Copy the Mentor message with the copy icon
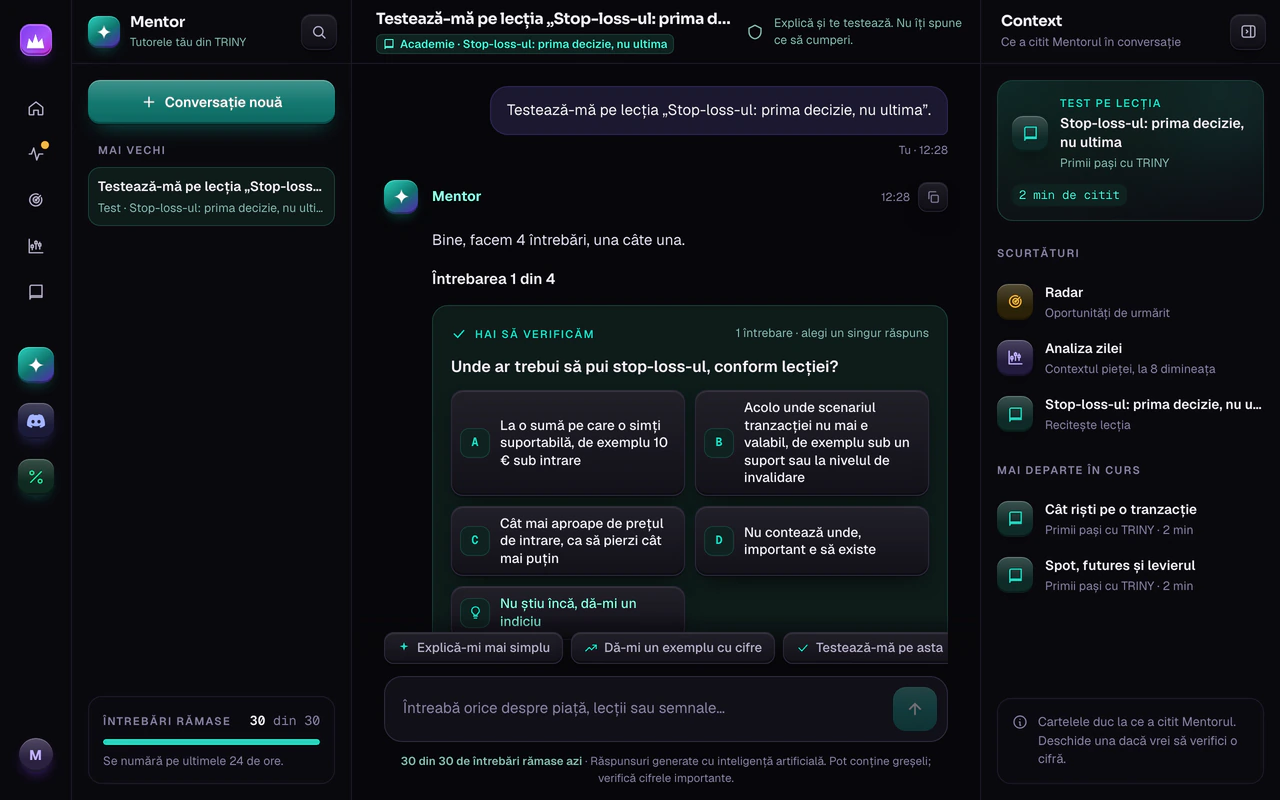 pyautogui.click(x=933, y=197)
